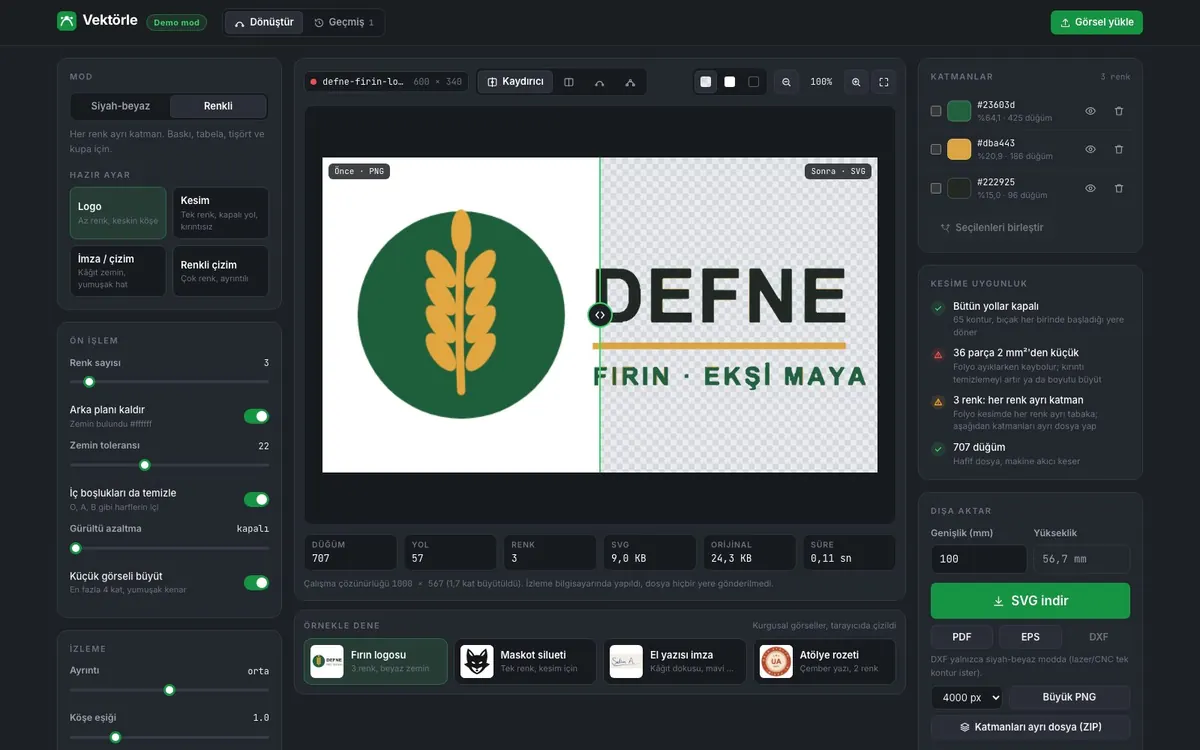Toggle İç boşlukları da temizle switch
The height and width of the screenshot is (750, 1200).
click(256, 499)
